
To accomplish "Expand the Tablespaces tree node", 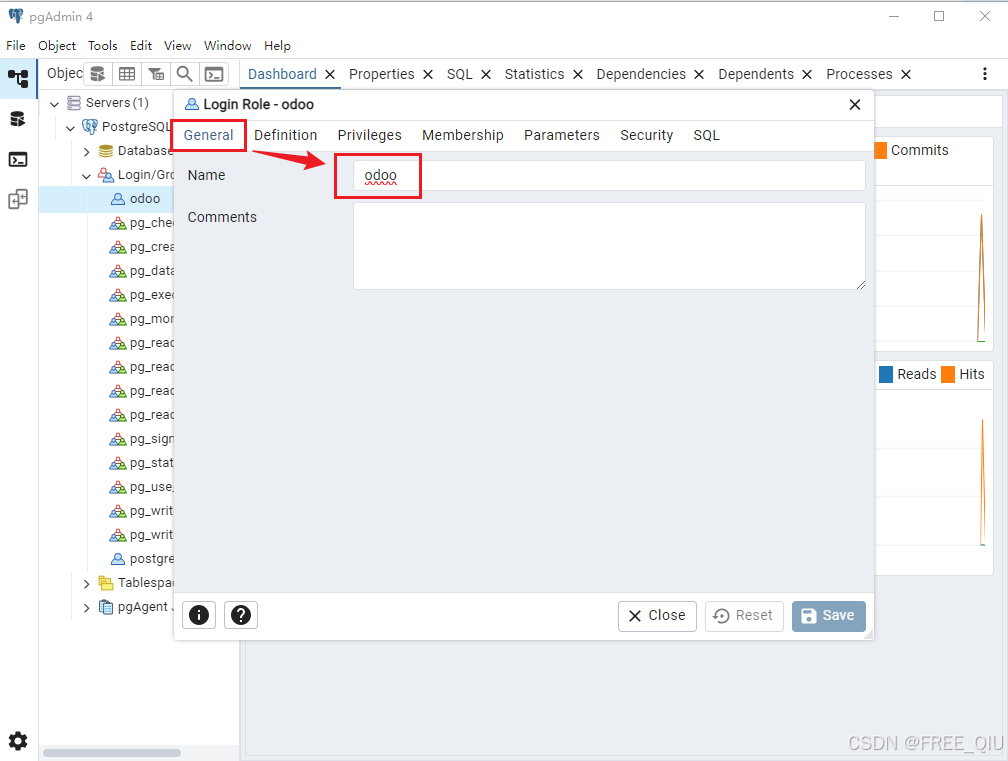I will (87, 584).
